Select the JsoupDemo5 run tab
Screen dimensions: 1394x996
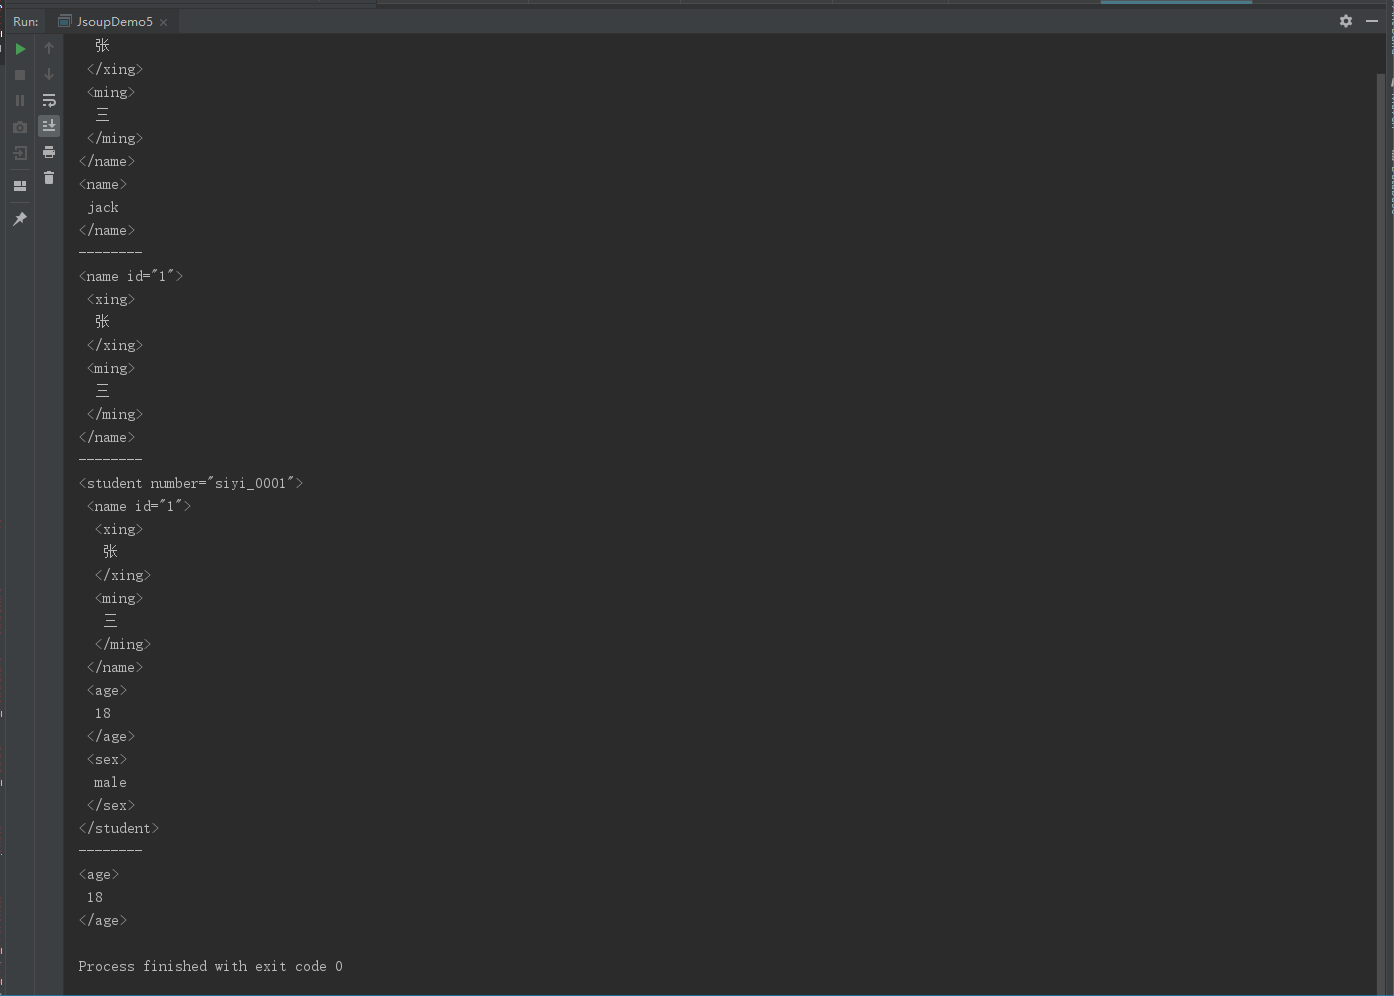(114, 21)
